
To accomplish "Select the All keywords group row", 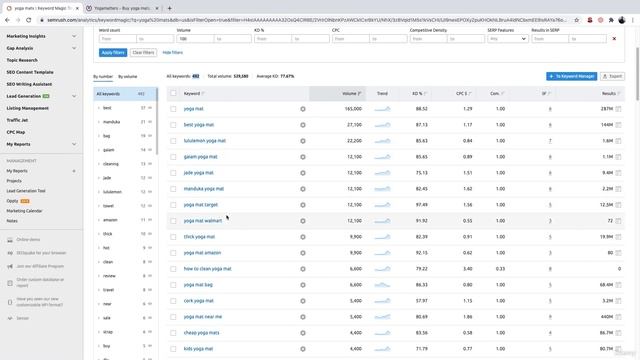I will pos(124,94).
